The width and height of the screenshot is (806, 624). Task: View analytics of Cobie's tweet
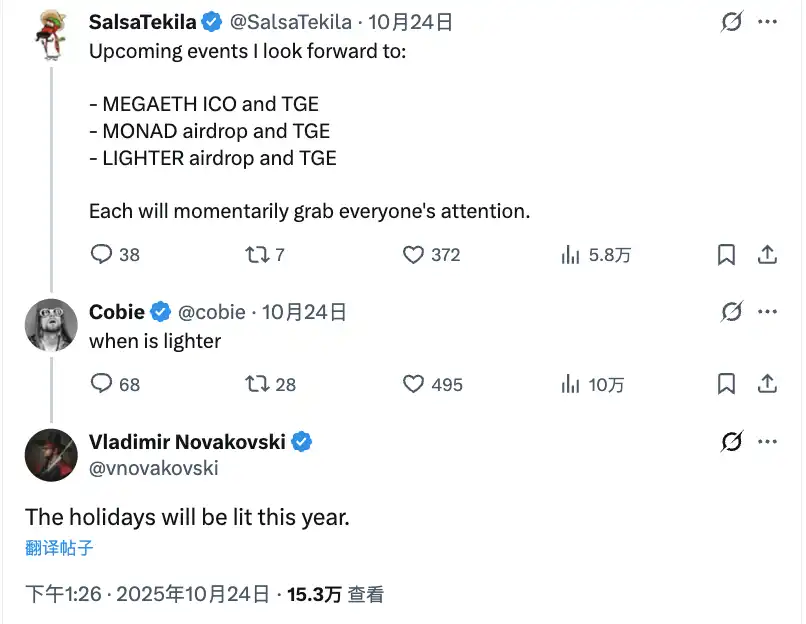click(571, 384)
